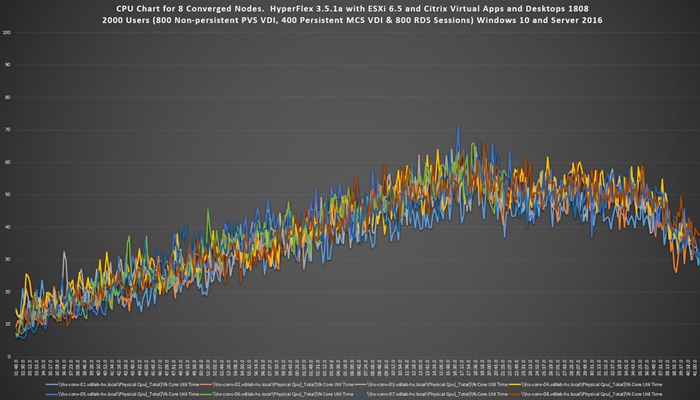Click the green hx-conv-06 legend line marker
The image size is (700, 400).
pos(206,394)
